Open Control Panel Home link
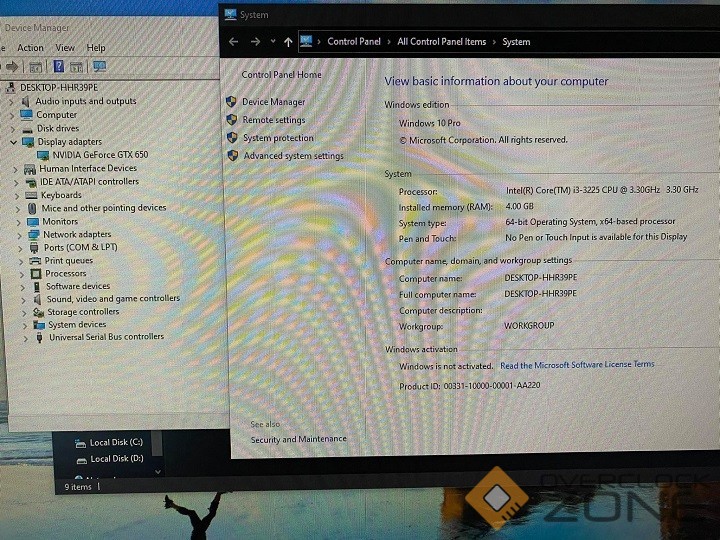The width and height of the screenshot is (720, 540). (x=281, y=74)
